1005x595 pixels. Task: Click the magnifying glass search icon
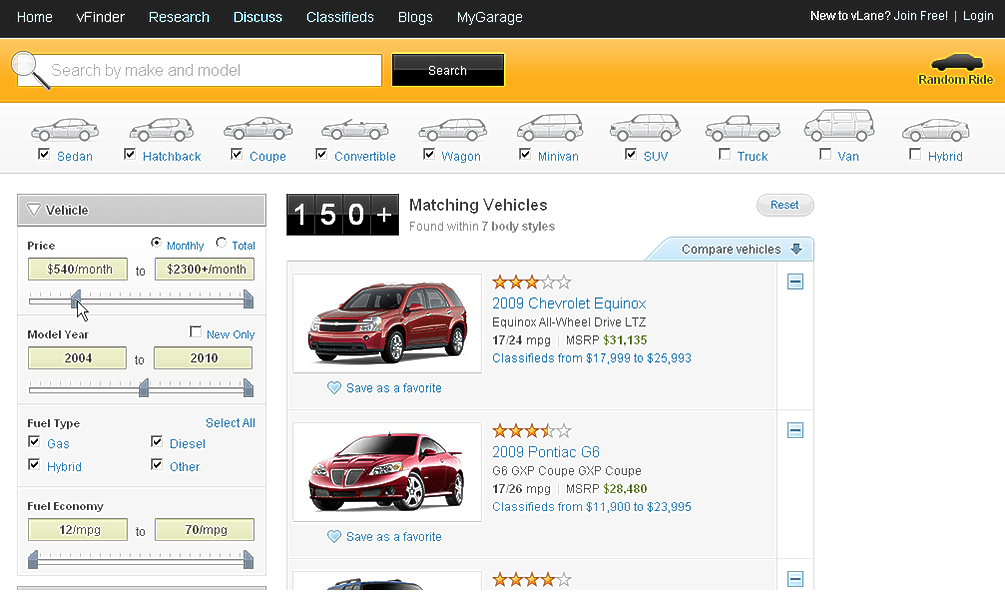(x=32, y=69)
